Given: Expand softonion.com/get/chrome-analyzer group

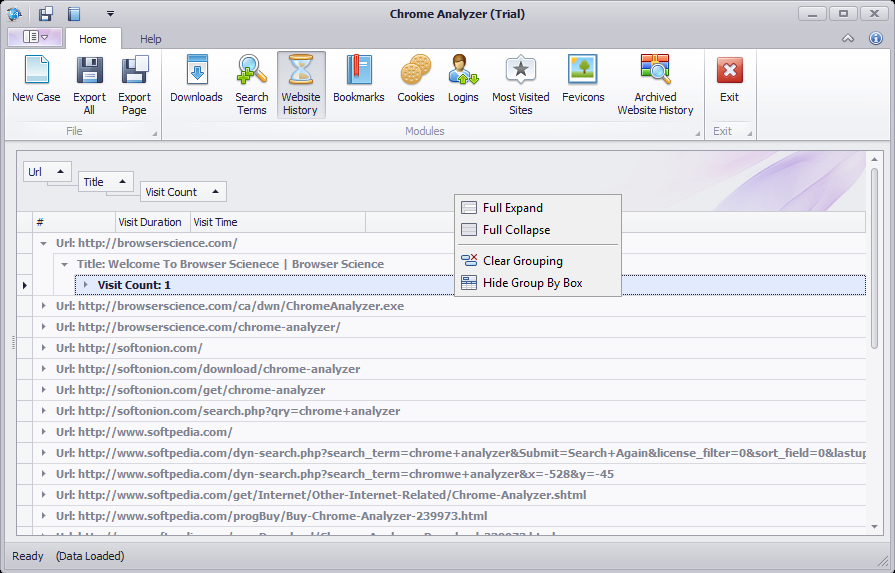Looking at the screenshot, I should click(43, 390).
